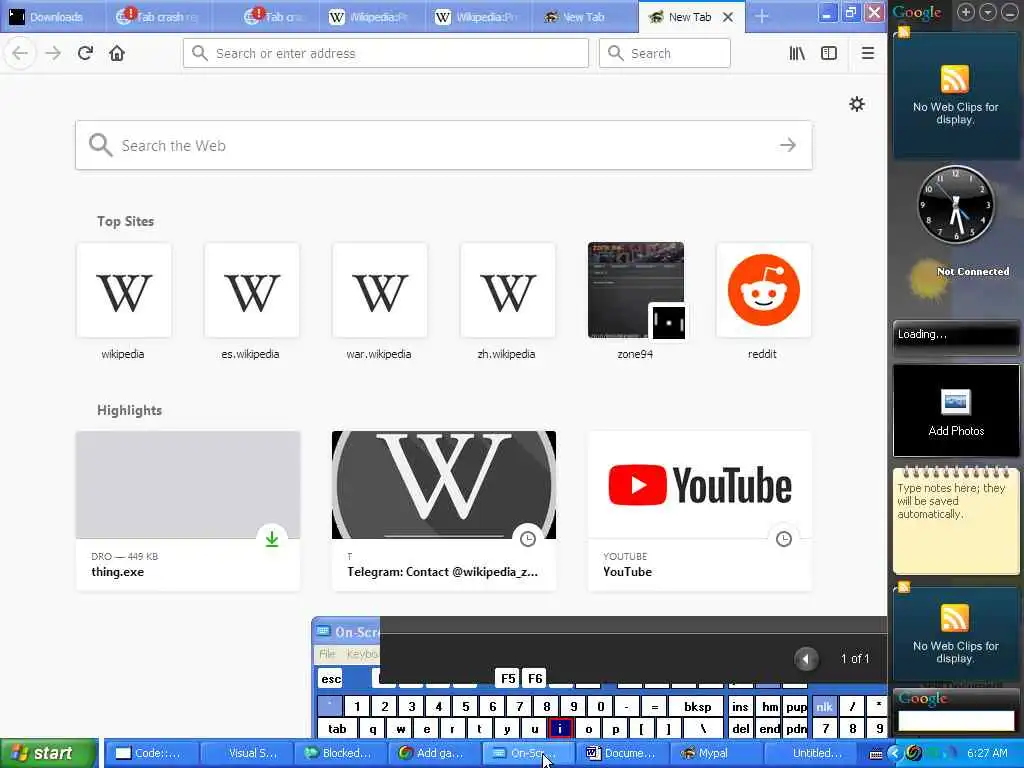
Task: Click the F5 key on On-Screen Keyboard
Action: 507,679
